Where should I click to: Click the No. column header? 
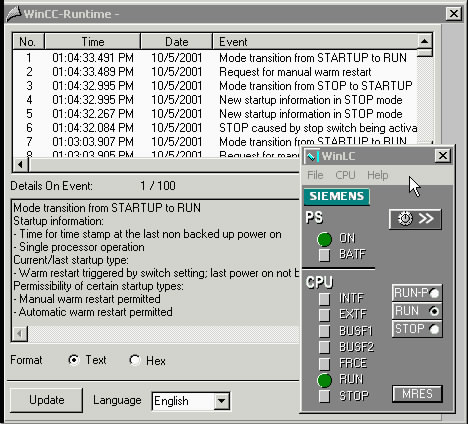(x=28, y=42)
